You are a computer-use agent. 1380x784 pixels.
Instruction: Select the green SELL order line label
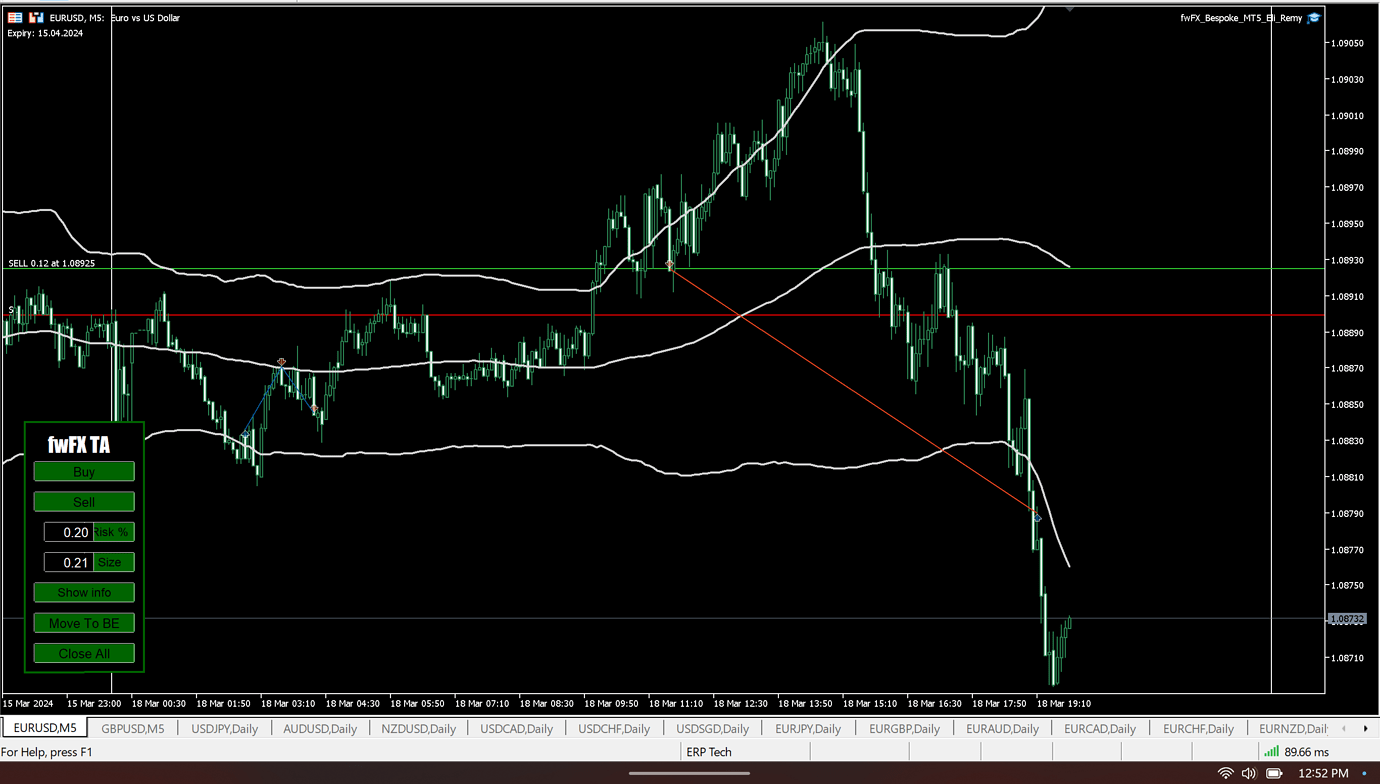(x=51, y=263)
